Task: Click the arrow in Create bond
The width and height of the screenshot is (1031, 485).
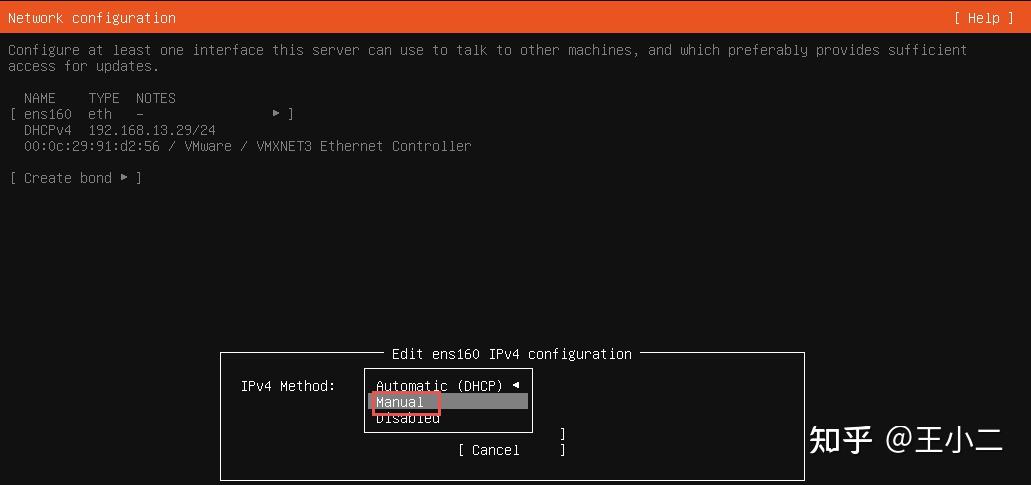Action: point(124,177)
